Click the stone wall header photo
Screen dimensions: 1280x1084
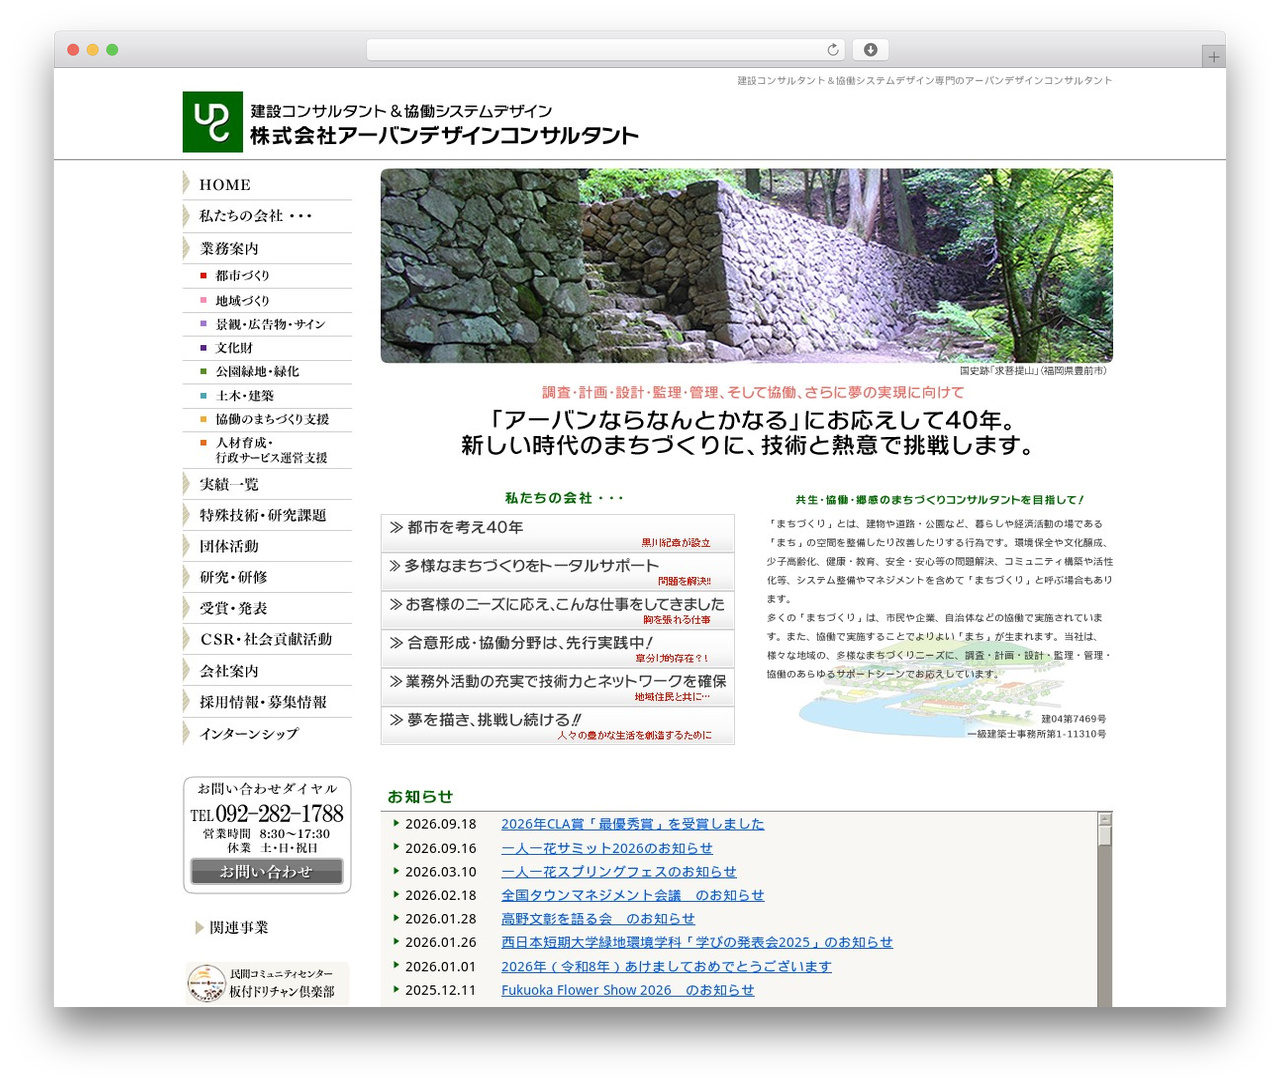[746, 265]
